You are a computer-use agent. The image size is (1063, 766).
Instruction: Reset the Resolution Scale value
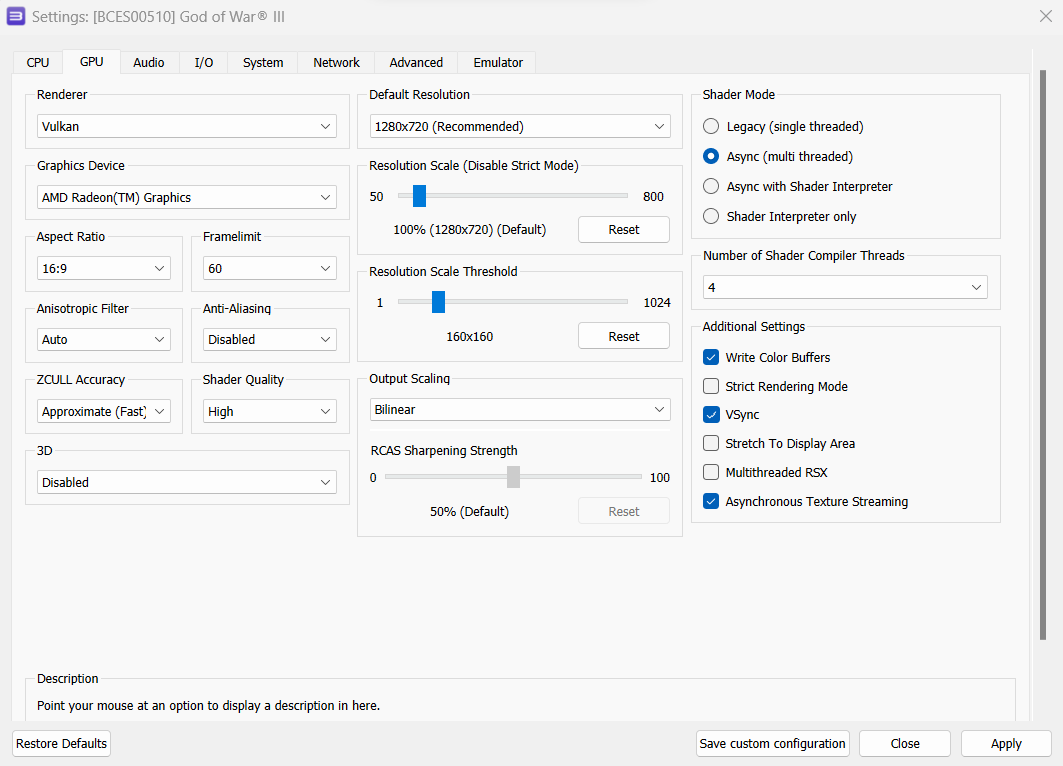(624, 229)
